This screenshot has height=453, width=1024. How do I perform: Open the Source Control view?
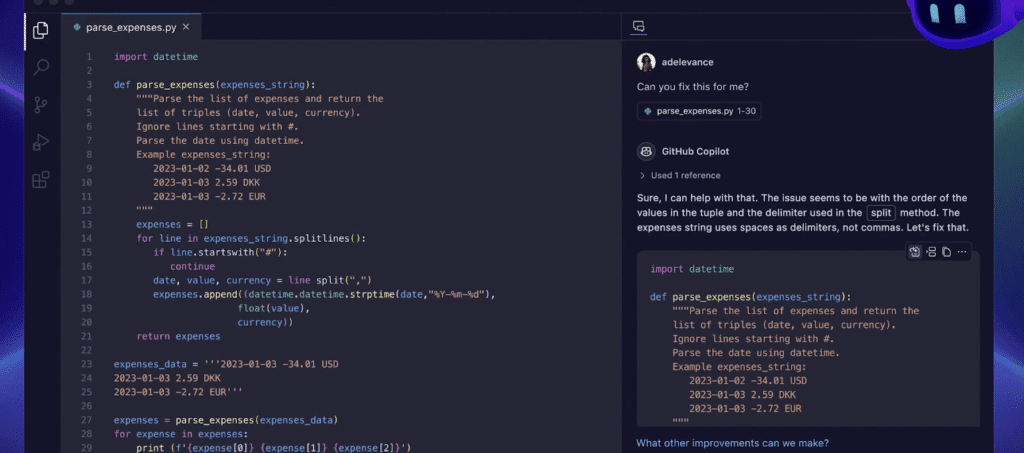pos(41,105)
